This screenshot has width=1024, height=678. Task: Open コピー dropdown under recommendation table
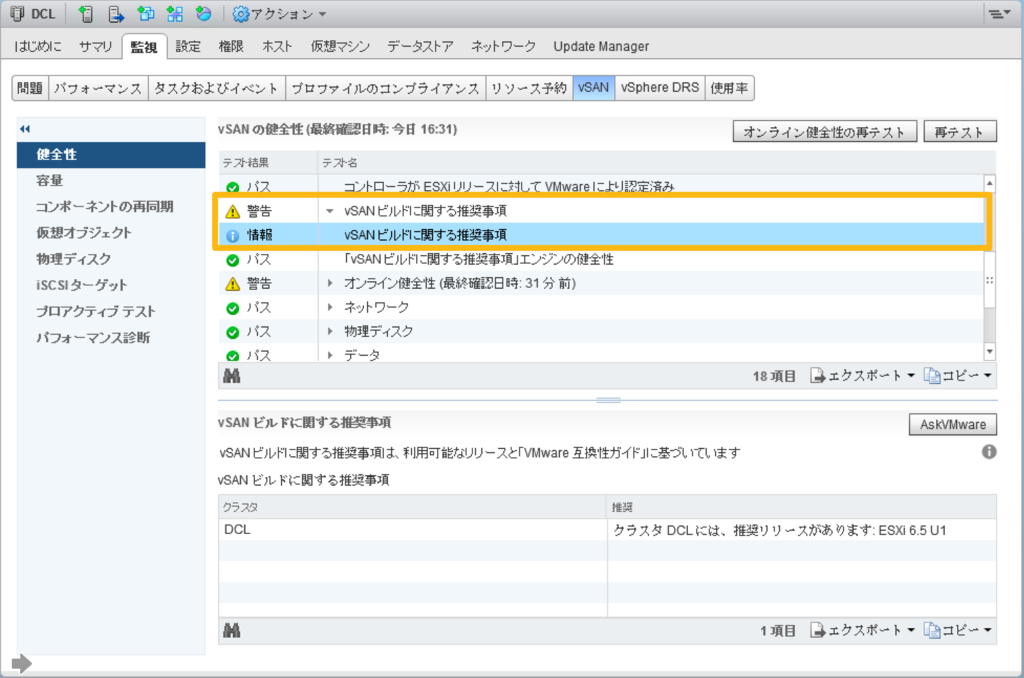(x=958, y=630)
